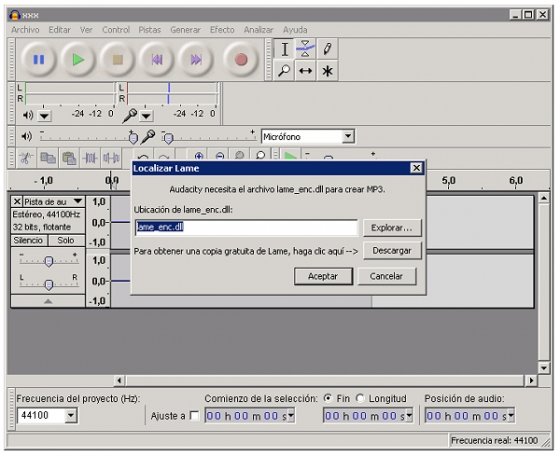Screen dimensions: 560x456
Task: Open the Archivo menu
Action: click(25, 30)
